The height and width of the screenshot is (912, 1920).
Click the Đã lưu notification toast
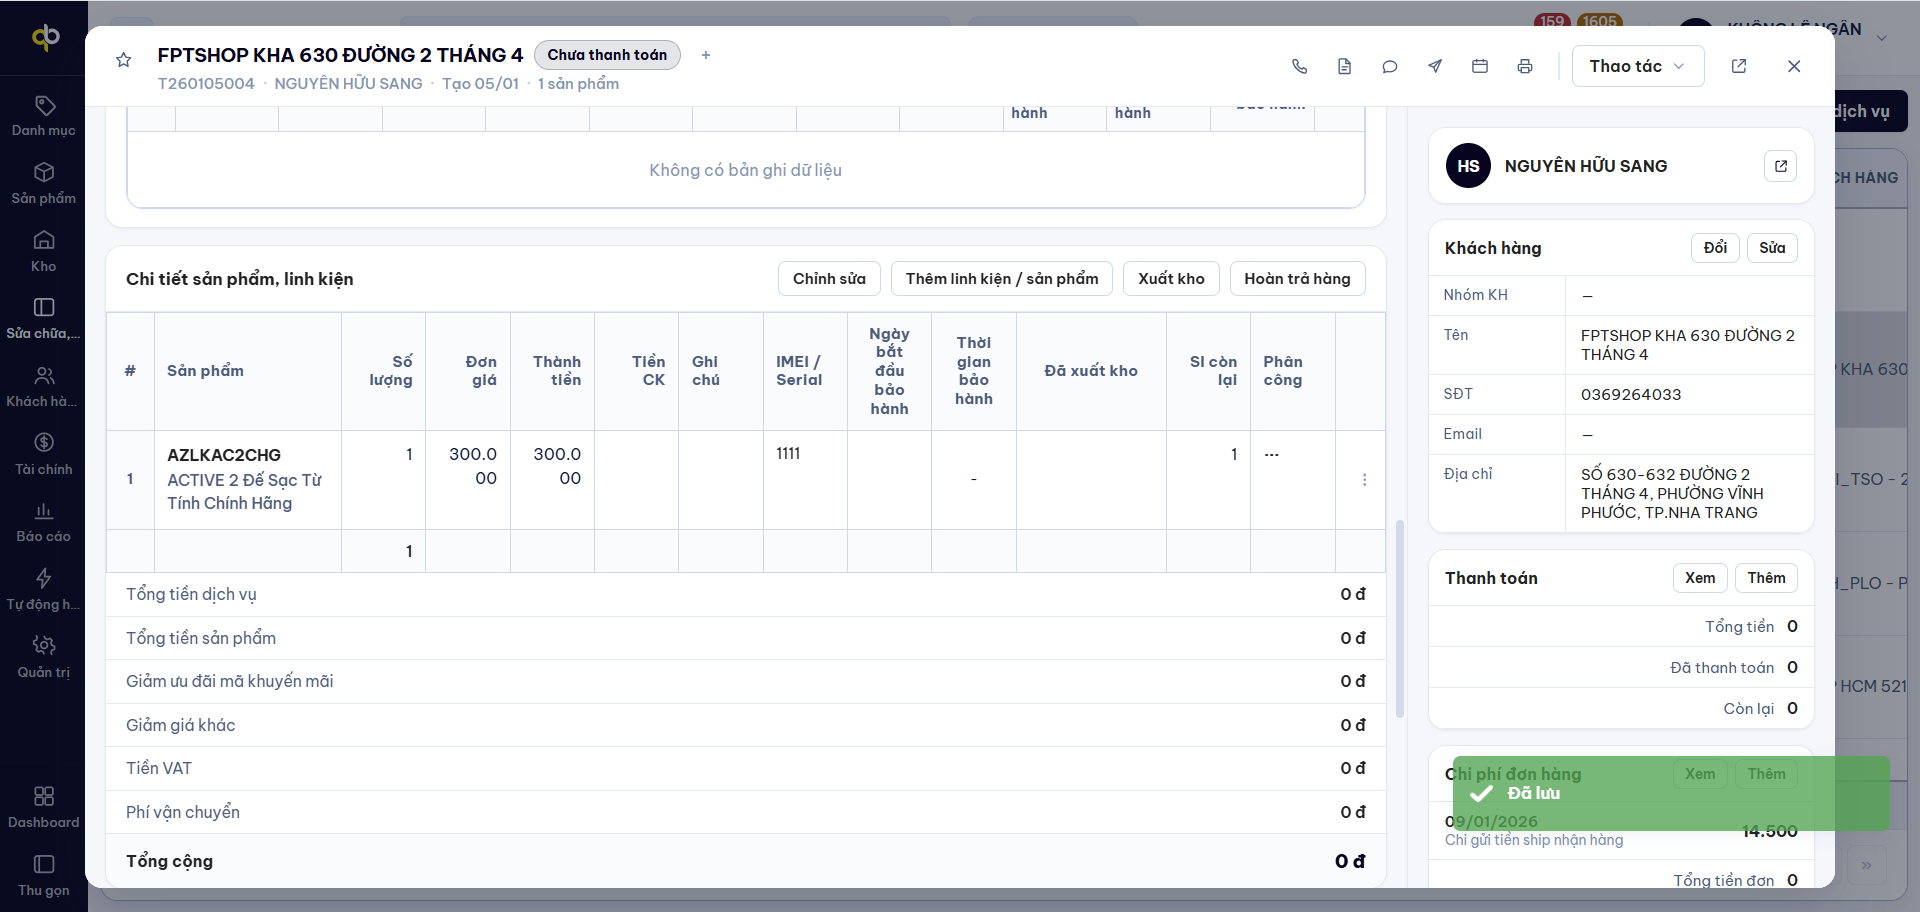[1671, 793]
